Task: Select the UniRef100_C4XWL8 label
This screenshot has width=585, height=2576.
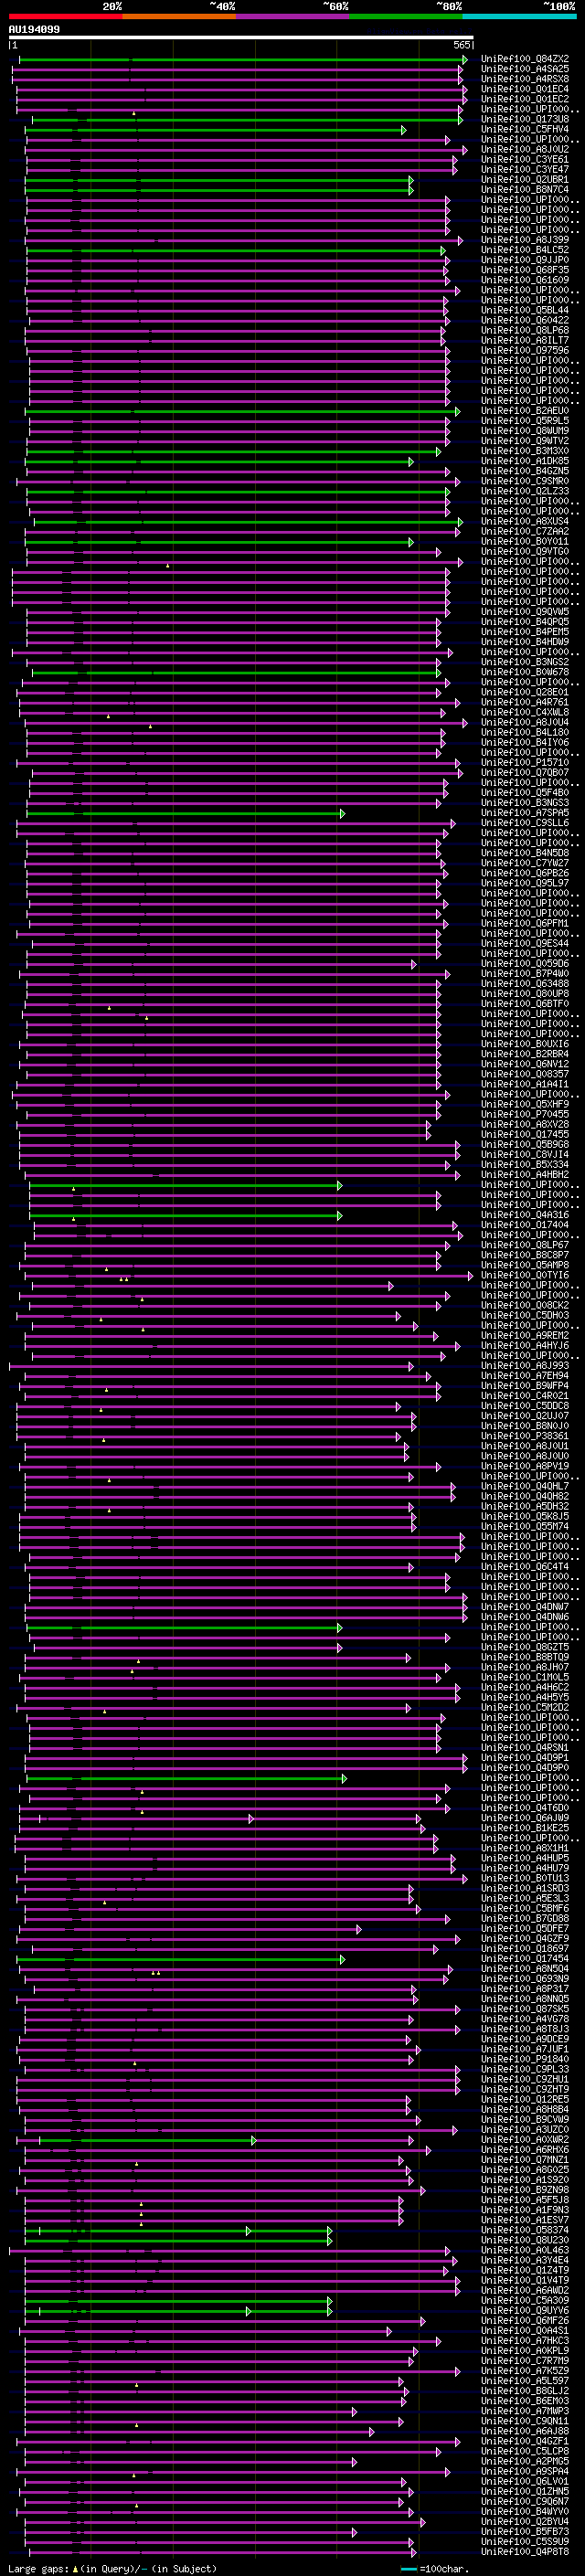Action: (525, 712)
